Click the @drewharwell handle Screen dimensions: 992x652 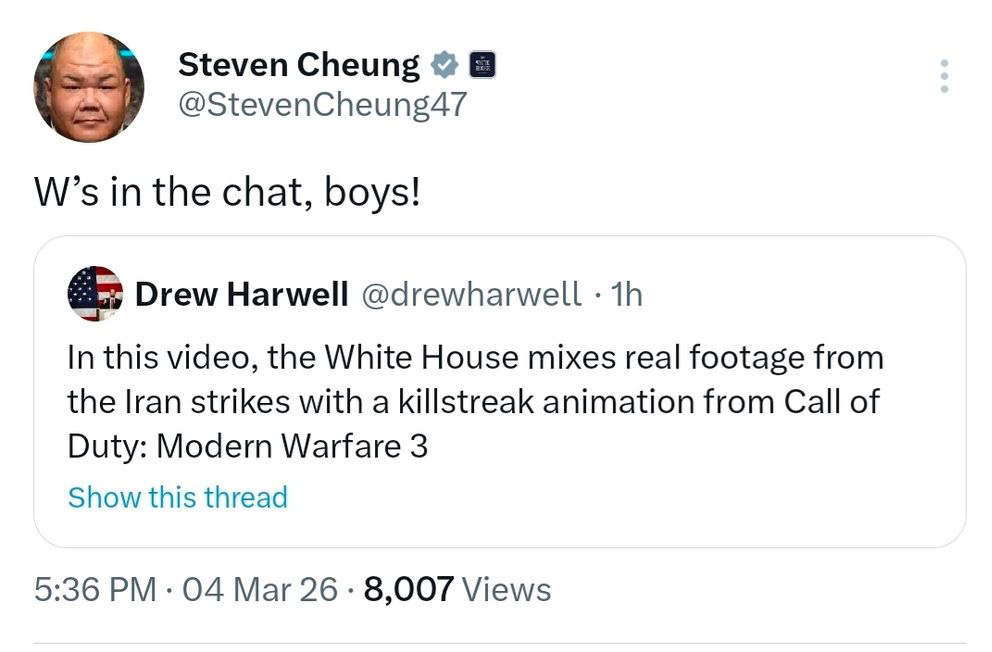(x=470, y=294)
